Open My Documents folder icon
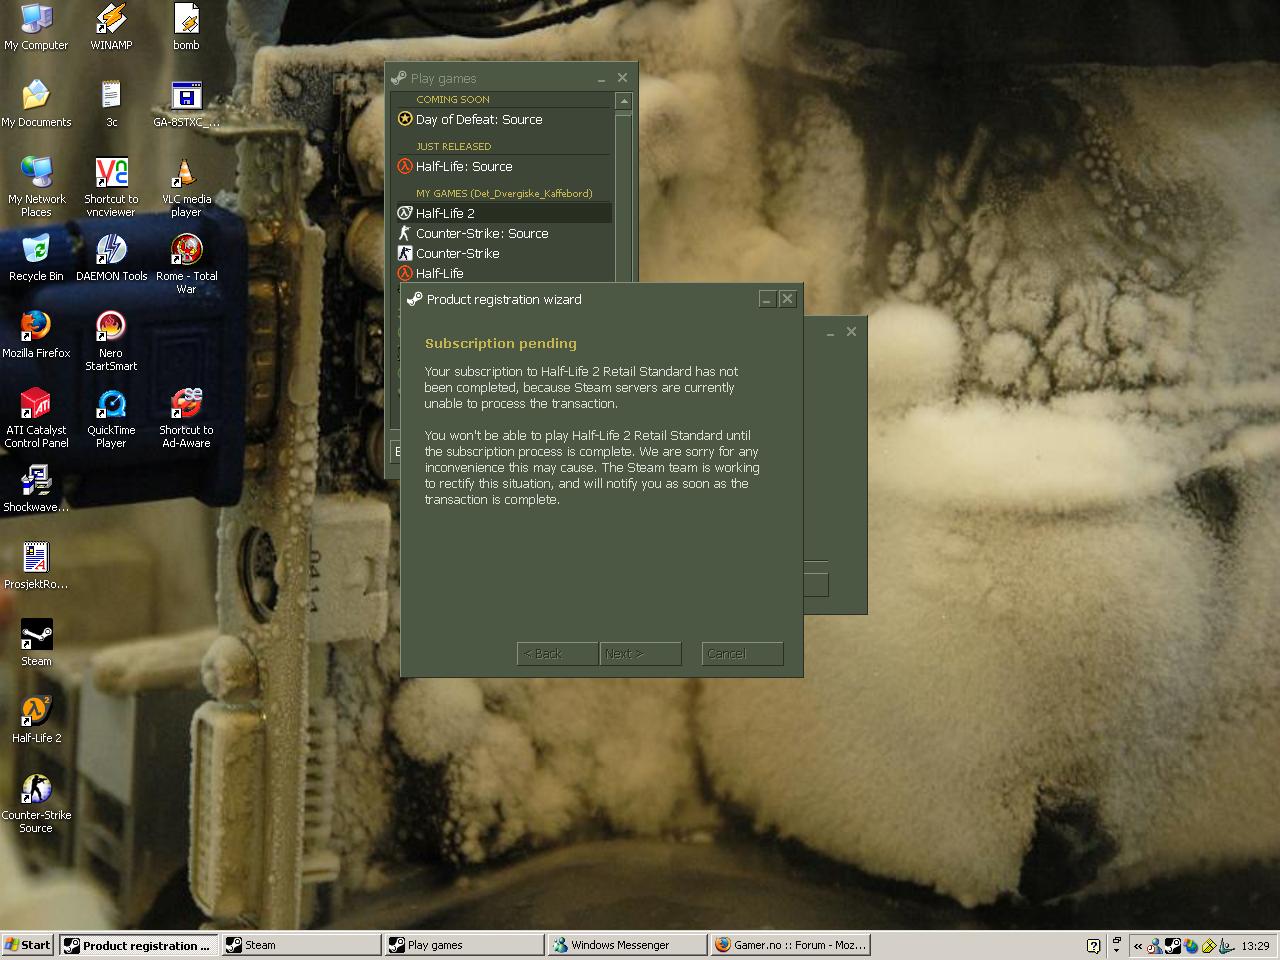This screenshot has height=960, width=1280. click(x=36, y=104)
